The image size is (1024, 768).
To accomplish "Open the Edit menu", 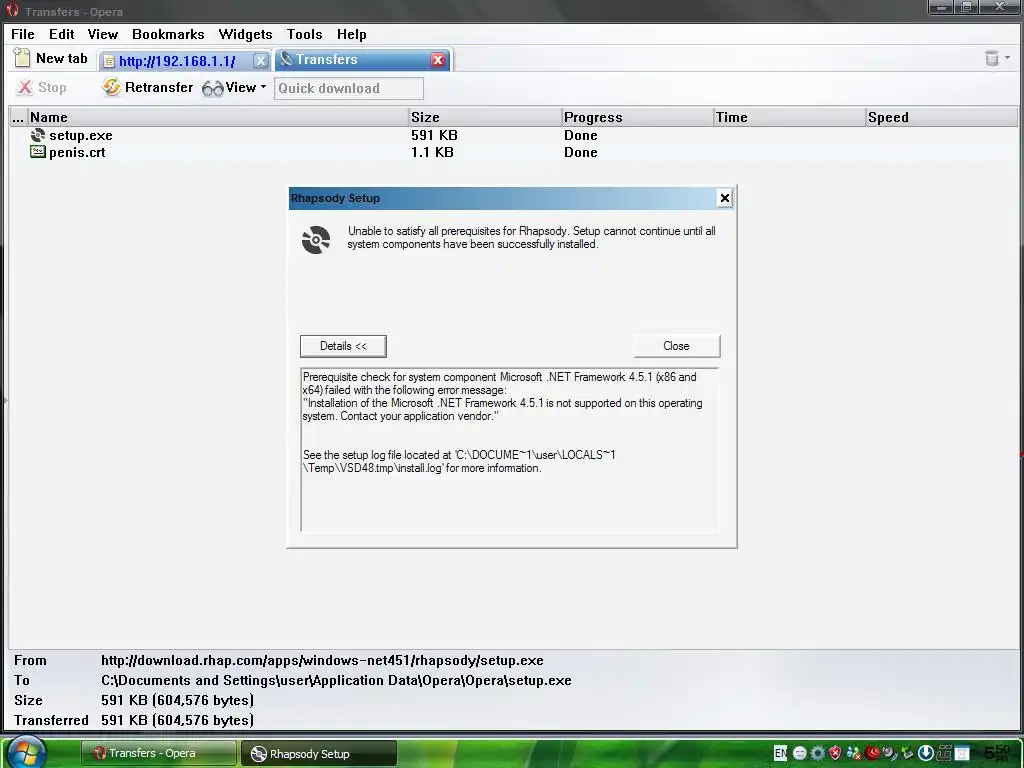I will [x=61, y=34].
